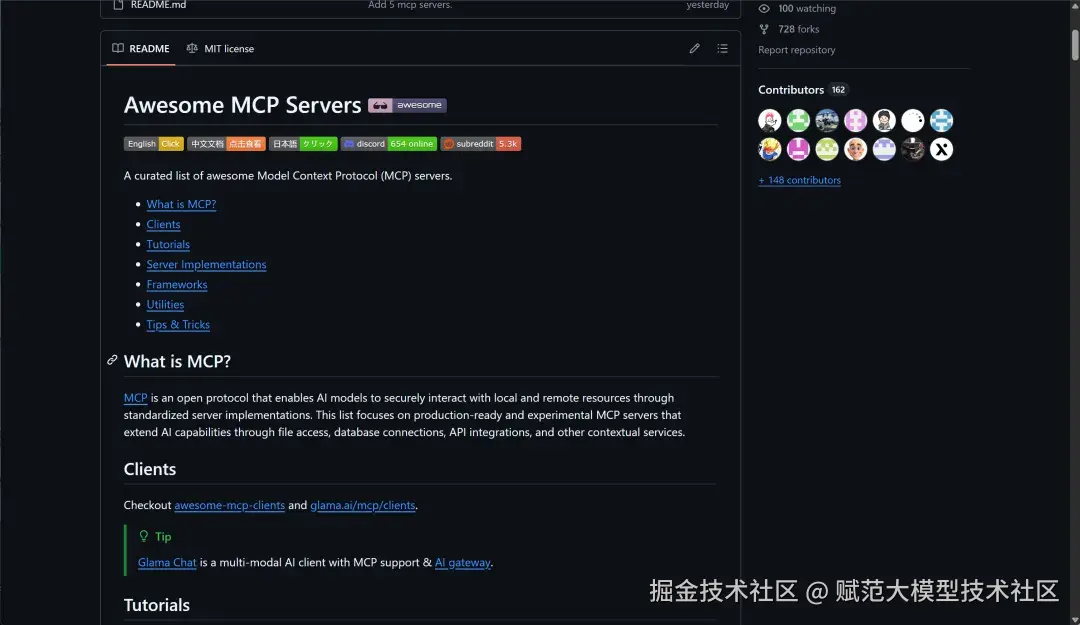The height and width of the screenshot is (625, 1080).
Task: Open the Japanese documentation badge
Action: tap(303, 144)
